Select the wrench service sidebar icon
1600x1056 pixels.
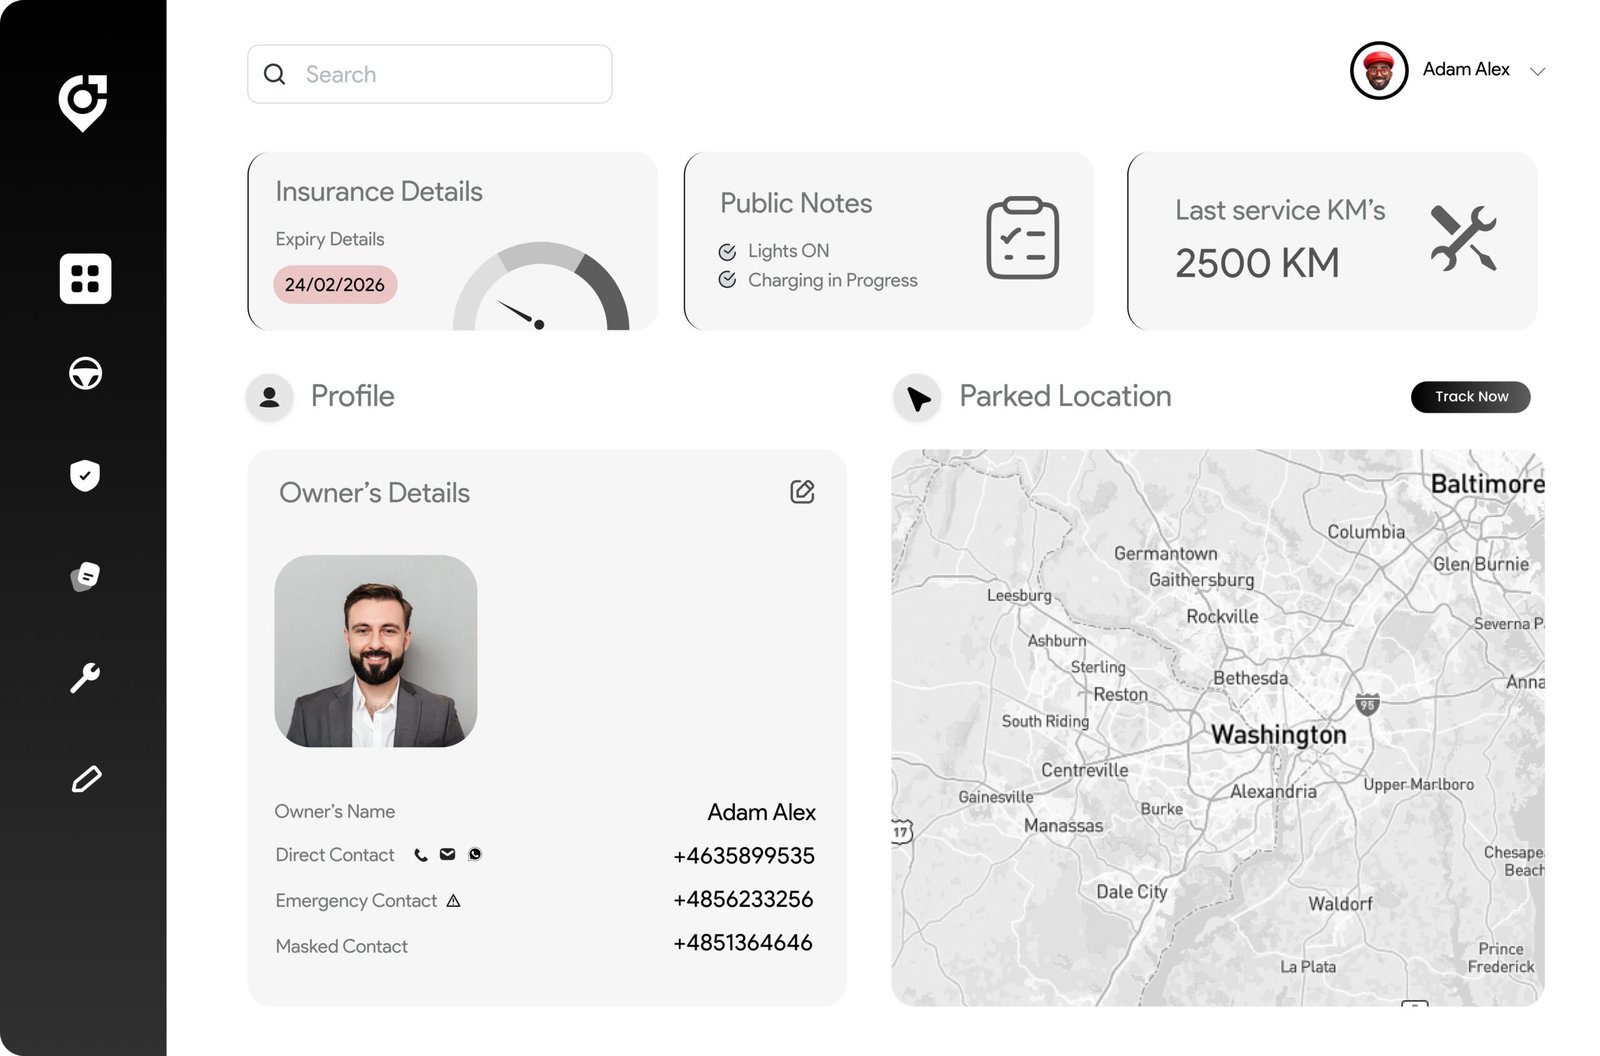pyautogui.click(x=85, y=678)
